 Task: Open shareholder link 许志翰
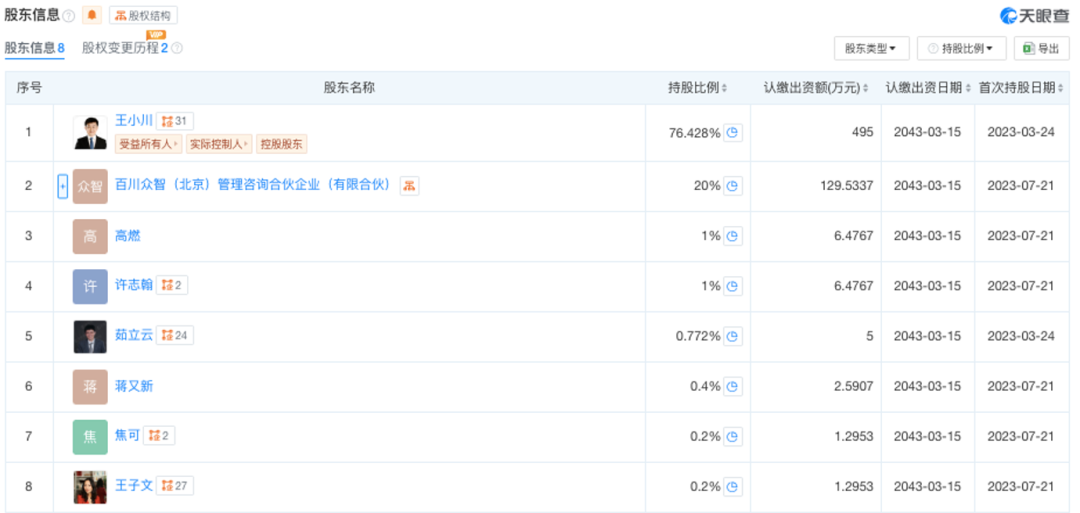134,285
